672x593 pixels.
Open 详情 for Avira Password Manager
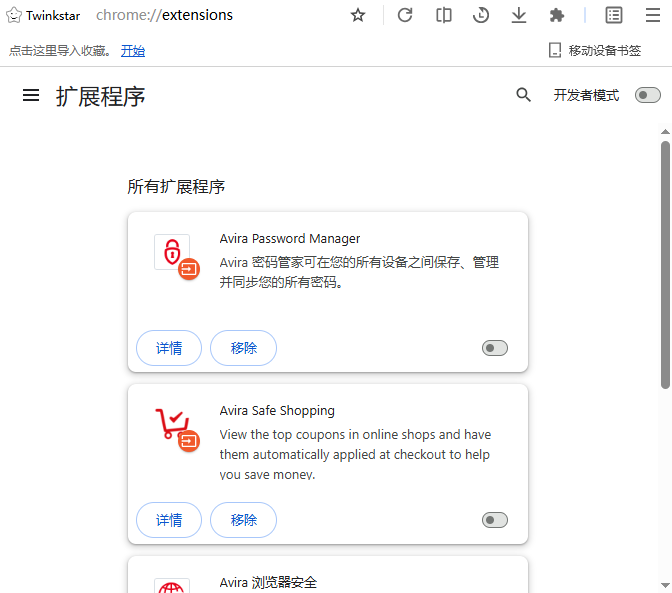click(x=169, y=348)
